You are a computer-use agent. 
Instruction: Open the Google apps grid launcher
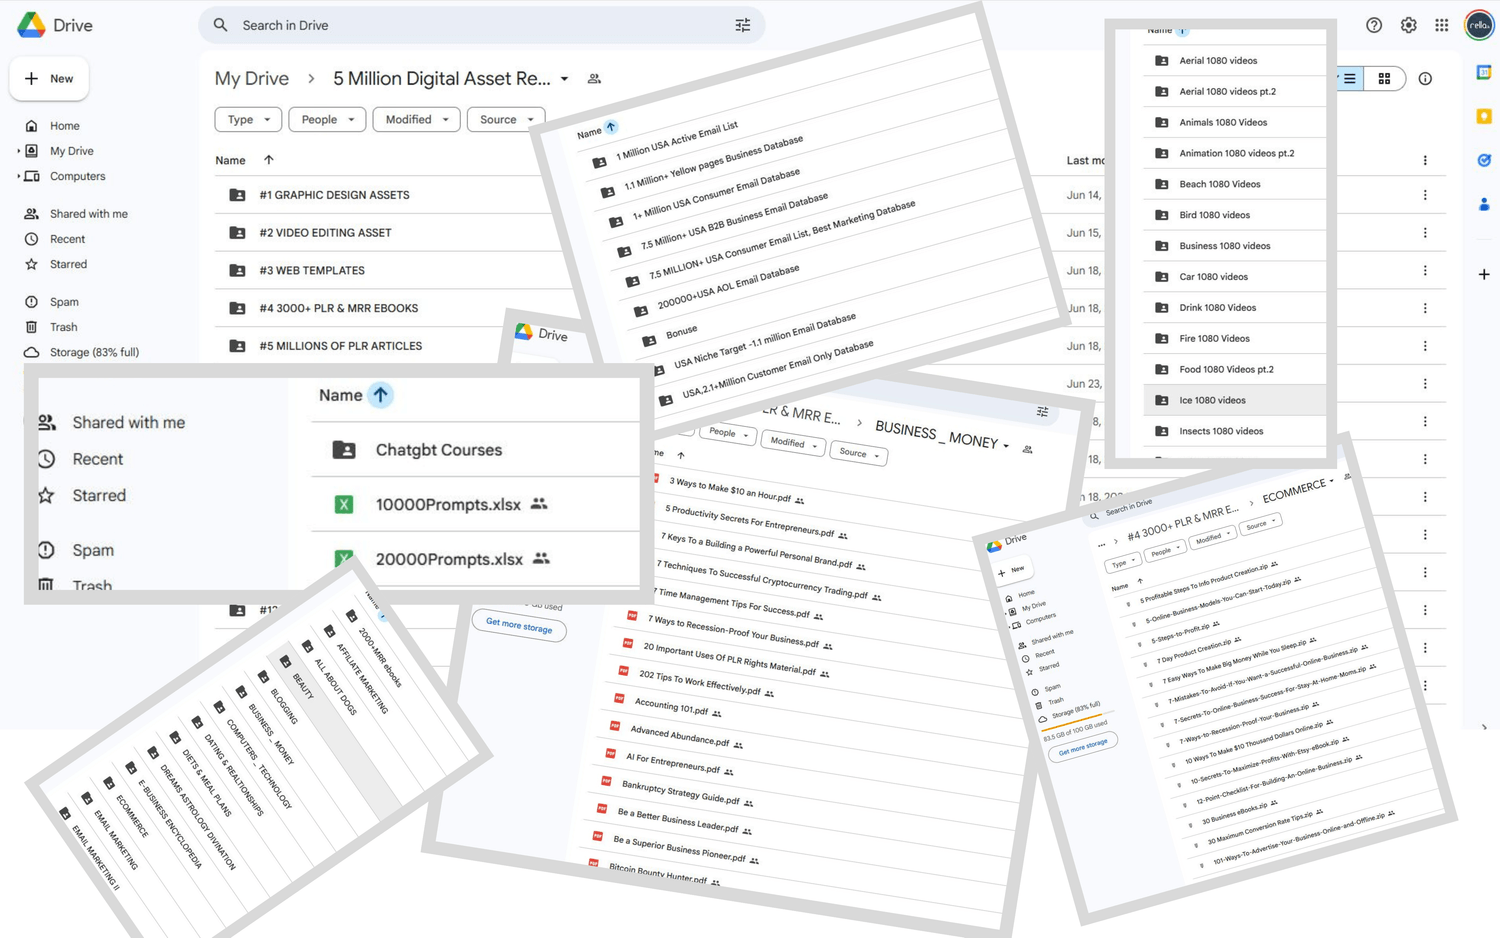pos(1441,25)
